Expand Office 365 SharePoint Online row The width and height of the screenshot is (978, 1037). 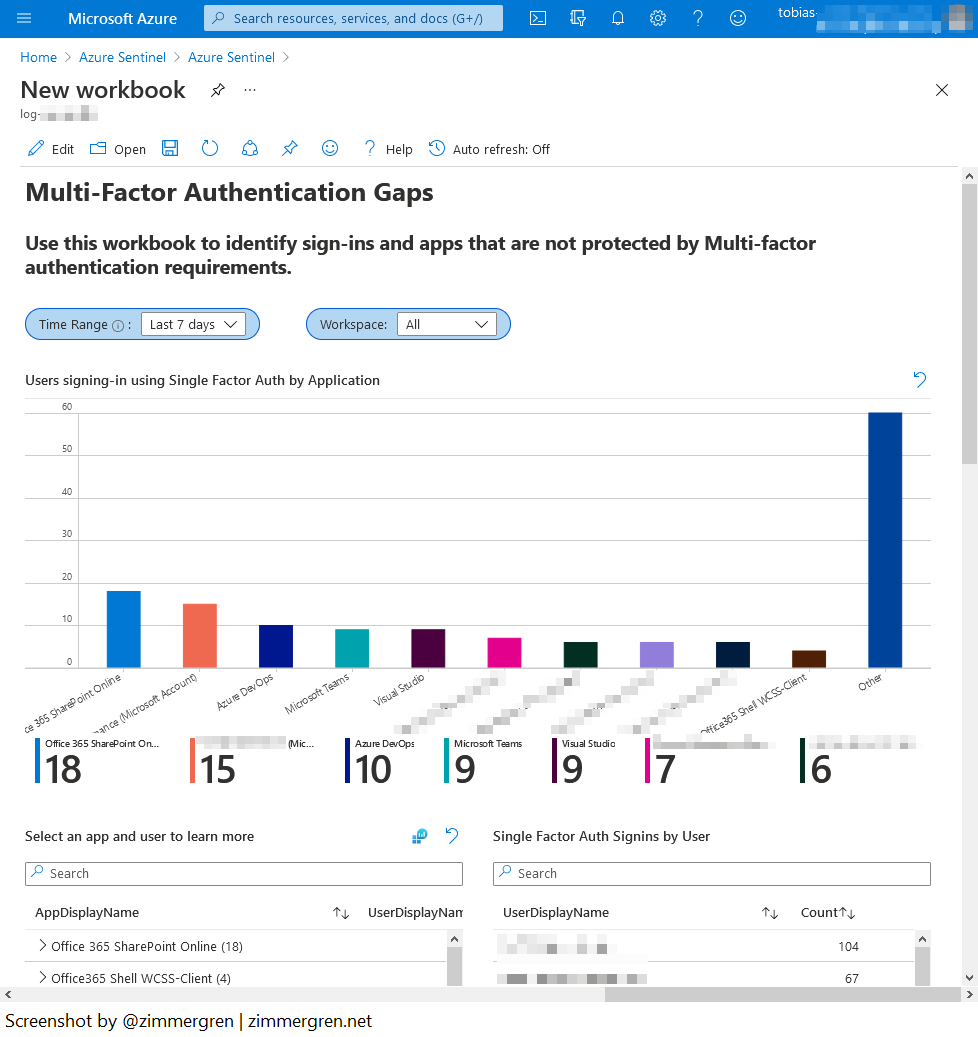(42, 946)
